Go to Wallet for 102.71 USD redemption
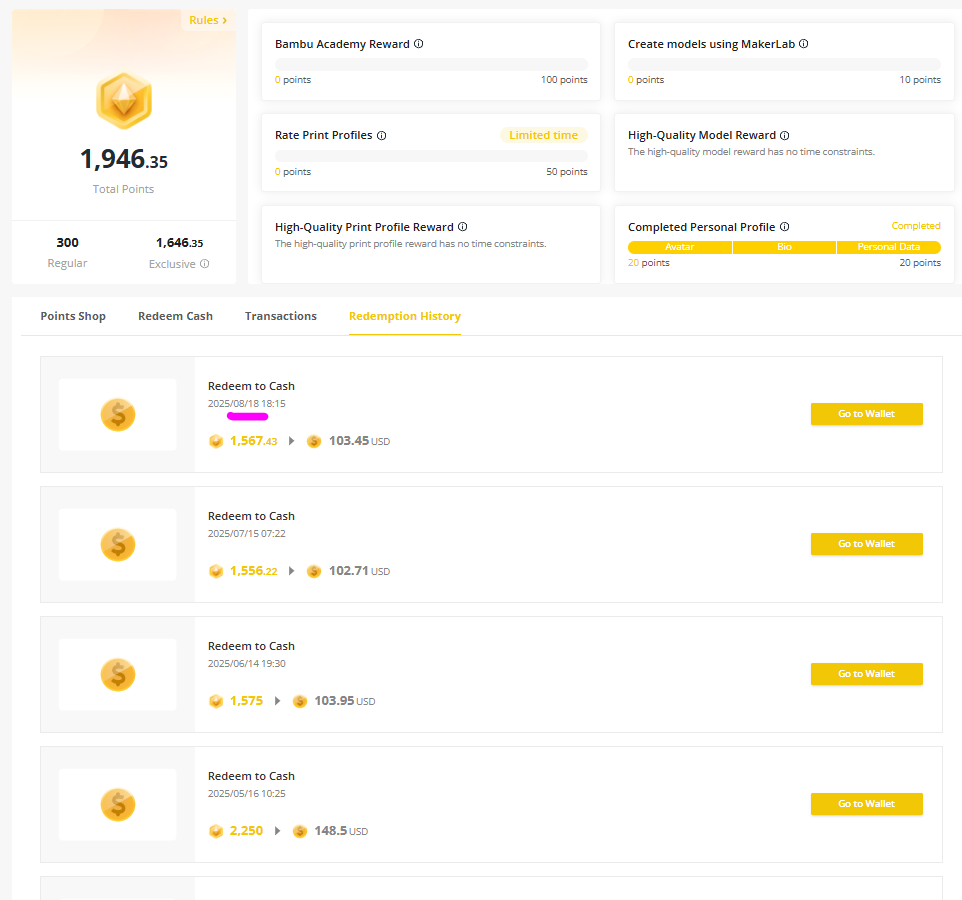This screenshot has width=962, height=900. tap(866, 544)
